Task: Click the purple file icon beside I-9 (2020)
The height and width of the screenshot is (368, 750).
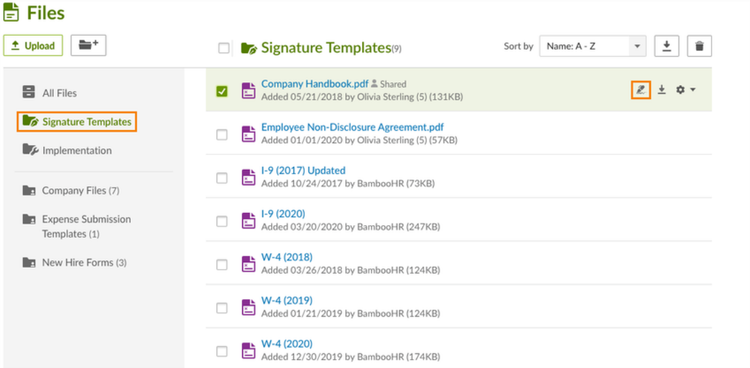Action: click(x=248, y=221)
